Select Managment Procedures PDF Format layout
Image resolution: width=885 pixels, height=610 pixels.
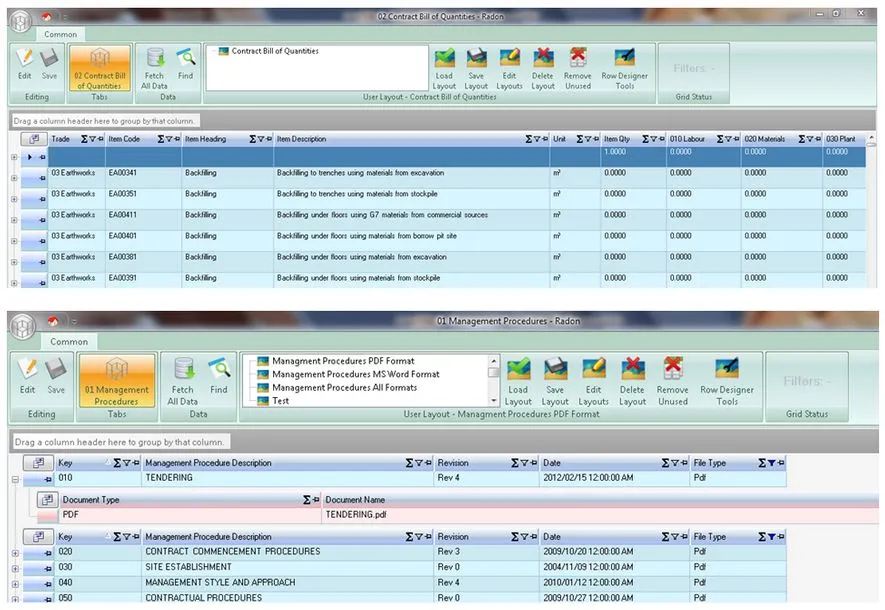click(x=343, y=361)
